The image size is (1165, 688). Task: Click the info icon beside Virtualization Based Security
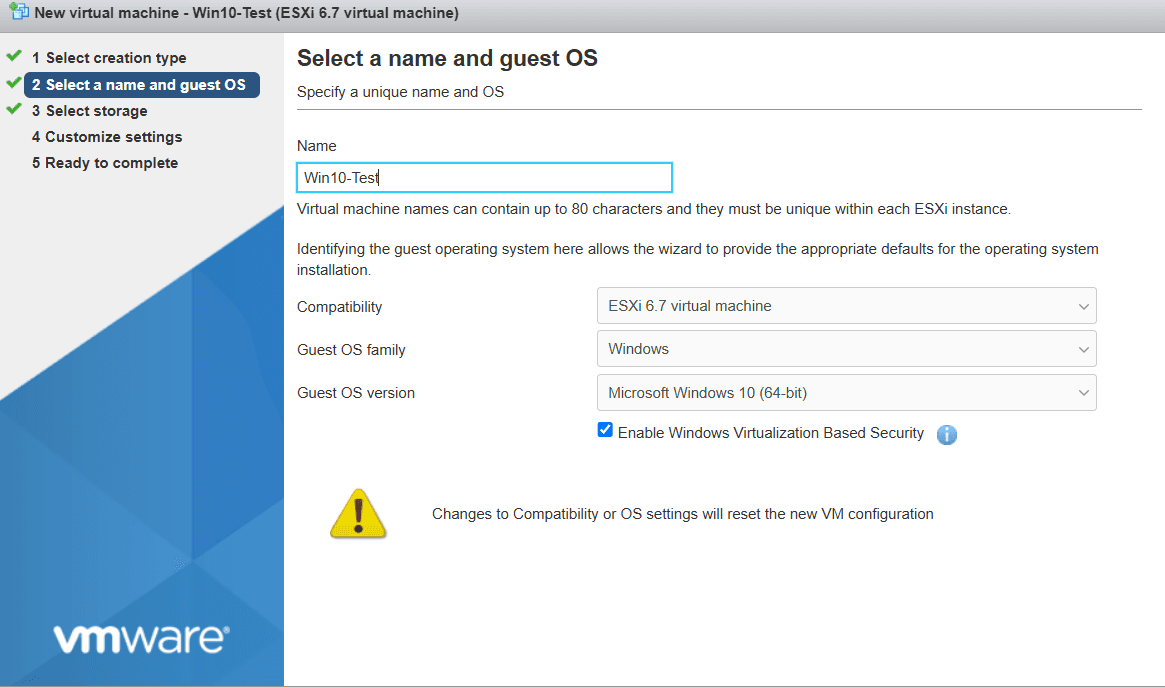(947, 435)
